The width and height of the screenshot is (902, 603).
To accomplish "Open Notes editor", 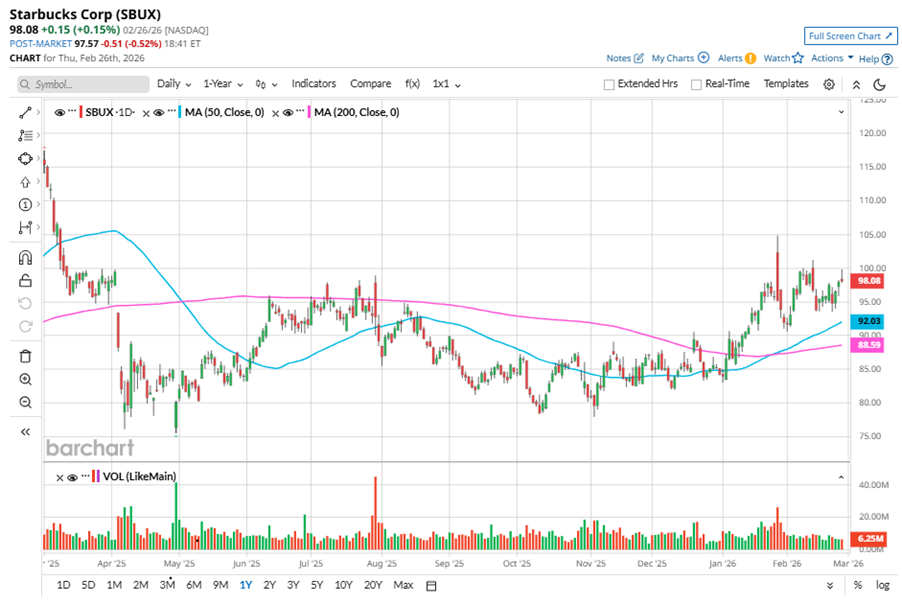I will click(x=625, y=58).
